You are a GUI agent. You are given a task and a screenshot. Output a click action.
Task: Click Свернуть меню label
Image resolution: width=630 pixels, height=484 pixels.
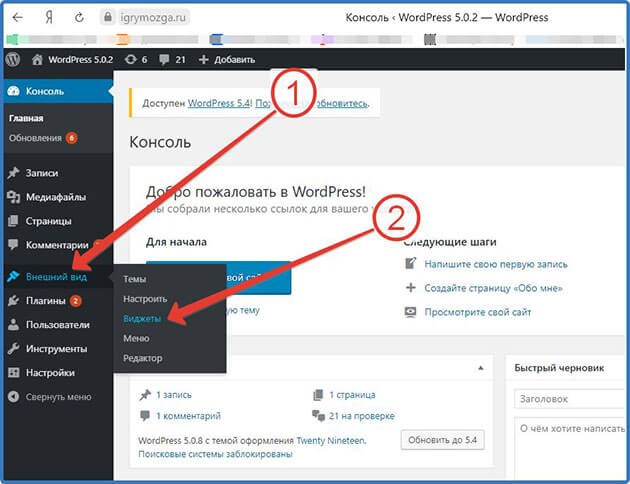[59, 397]
